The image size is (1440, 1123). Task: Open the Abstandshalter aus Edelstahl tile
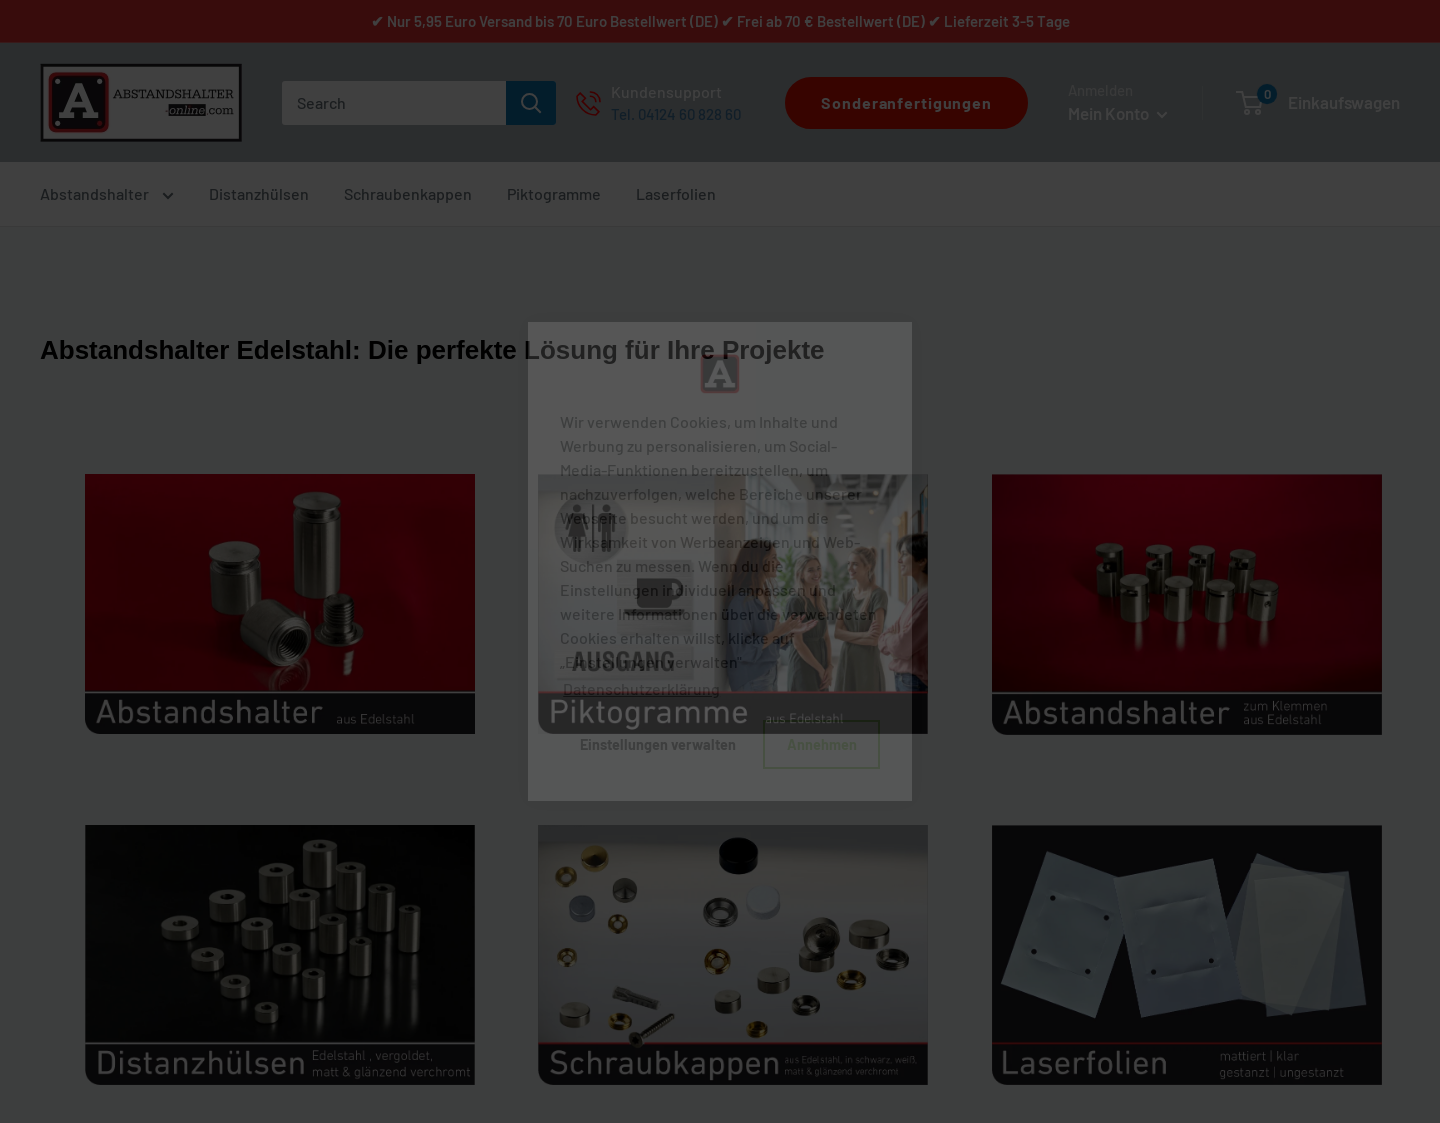click(280, 604)
